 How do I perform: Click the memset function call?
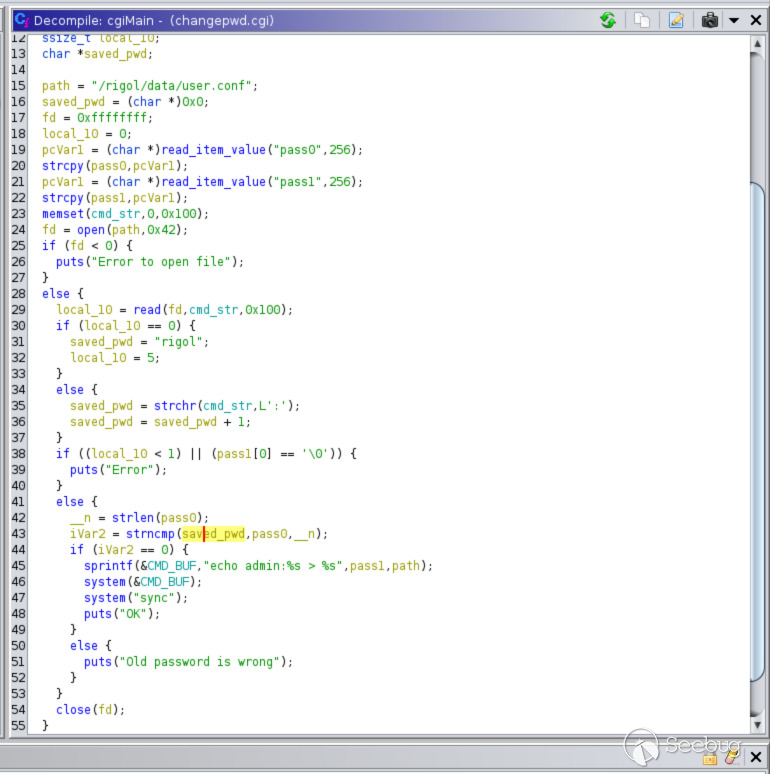(x=63, y=214)
